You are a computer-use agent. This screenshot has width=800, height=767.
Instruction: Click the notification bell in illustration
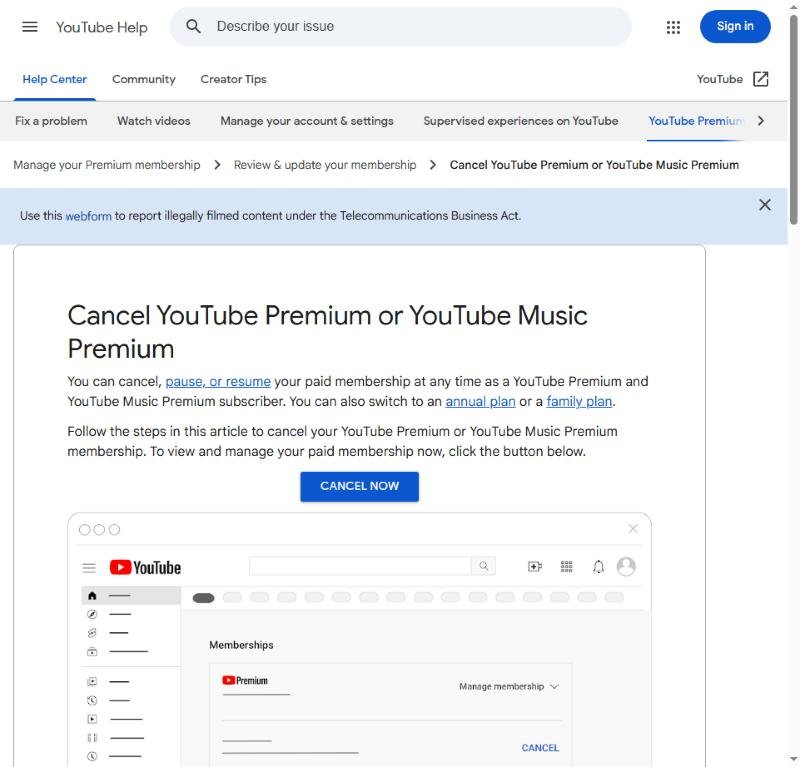pos(598,566)
